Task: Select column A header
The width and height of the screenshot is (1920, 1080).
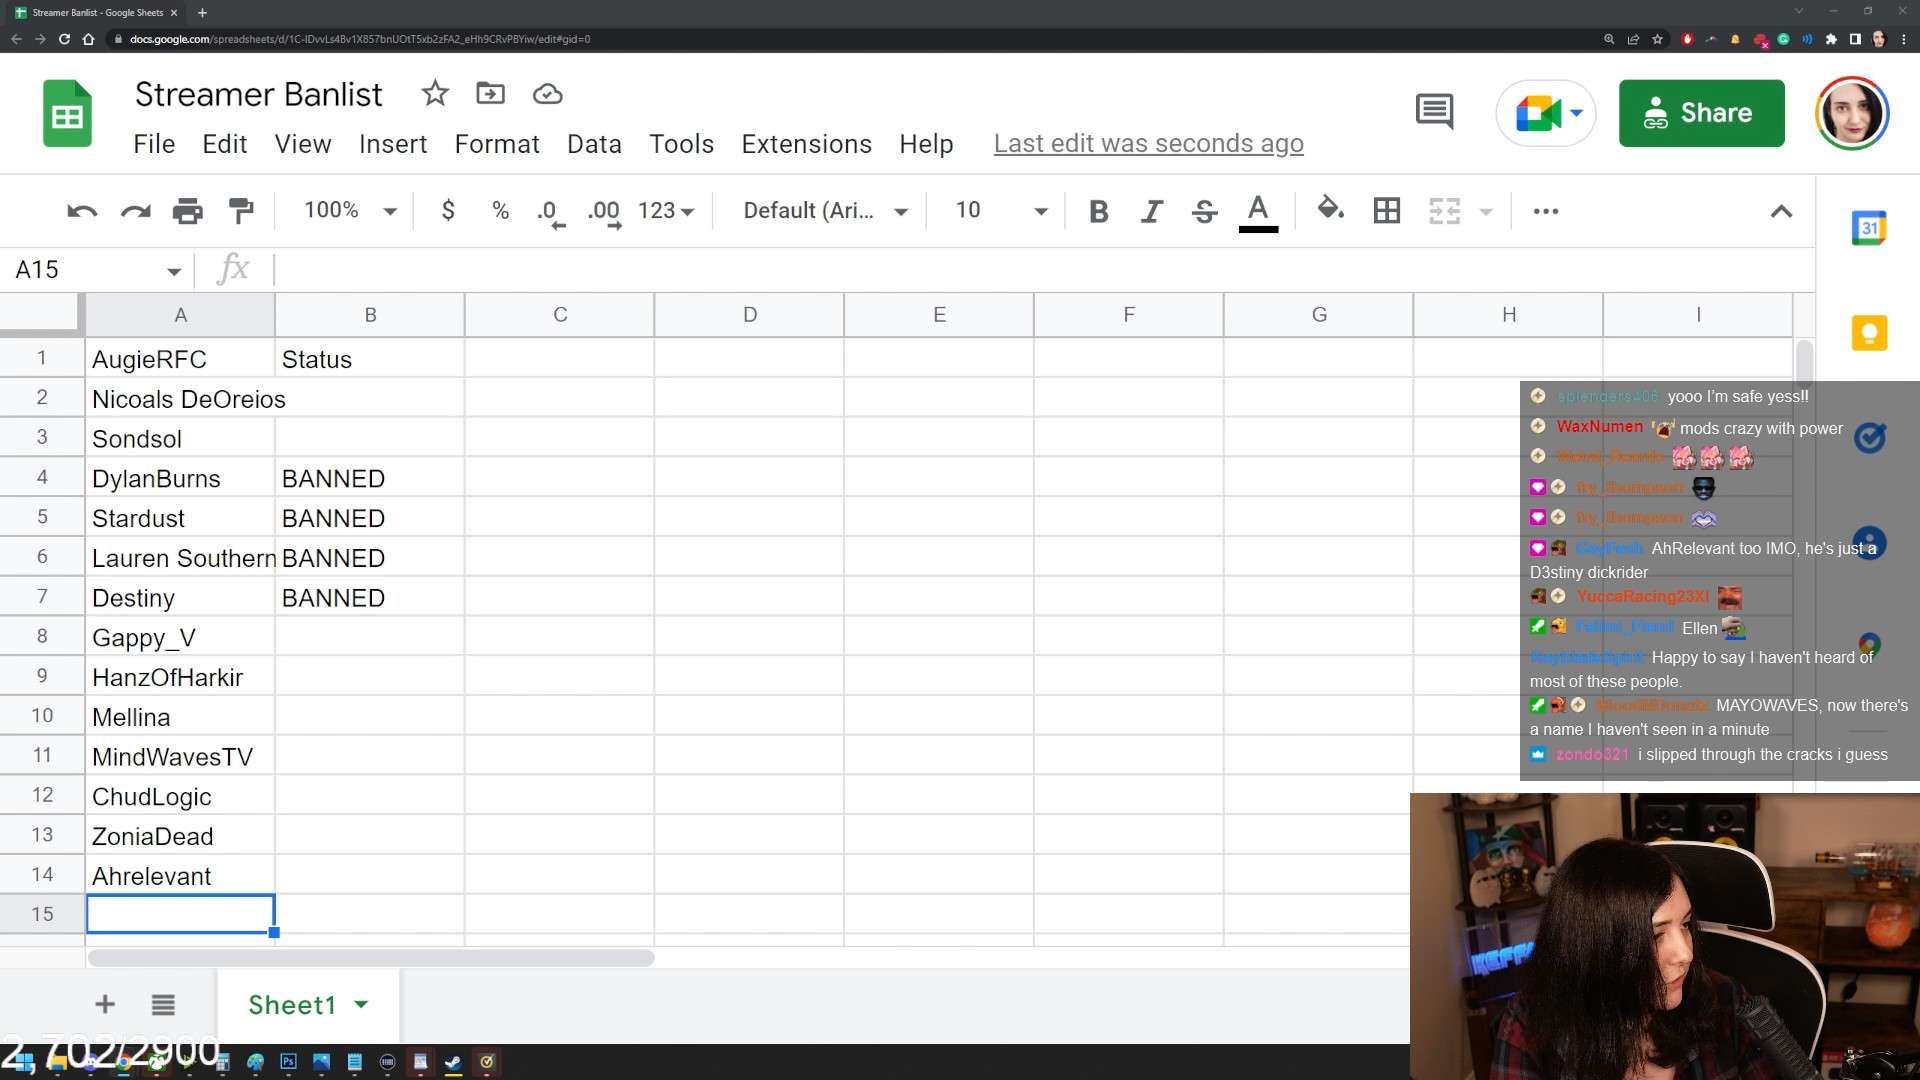Action: pyautogui.click(x=180, y=315)
